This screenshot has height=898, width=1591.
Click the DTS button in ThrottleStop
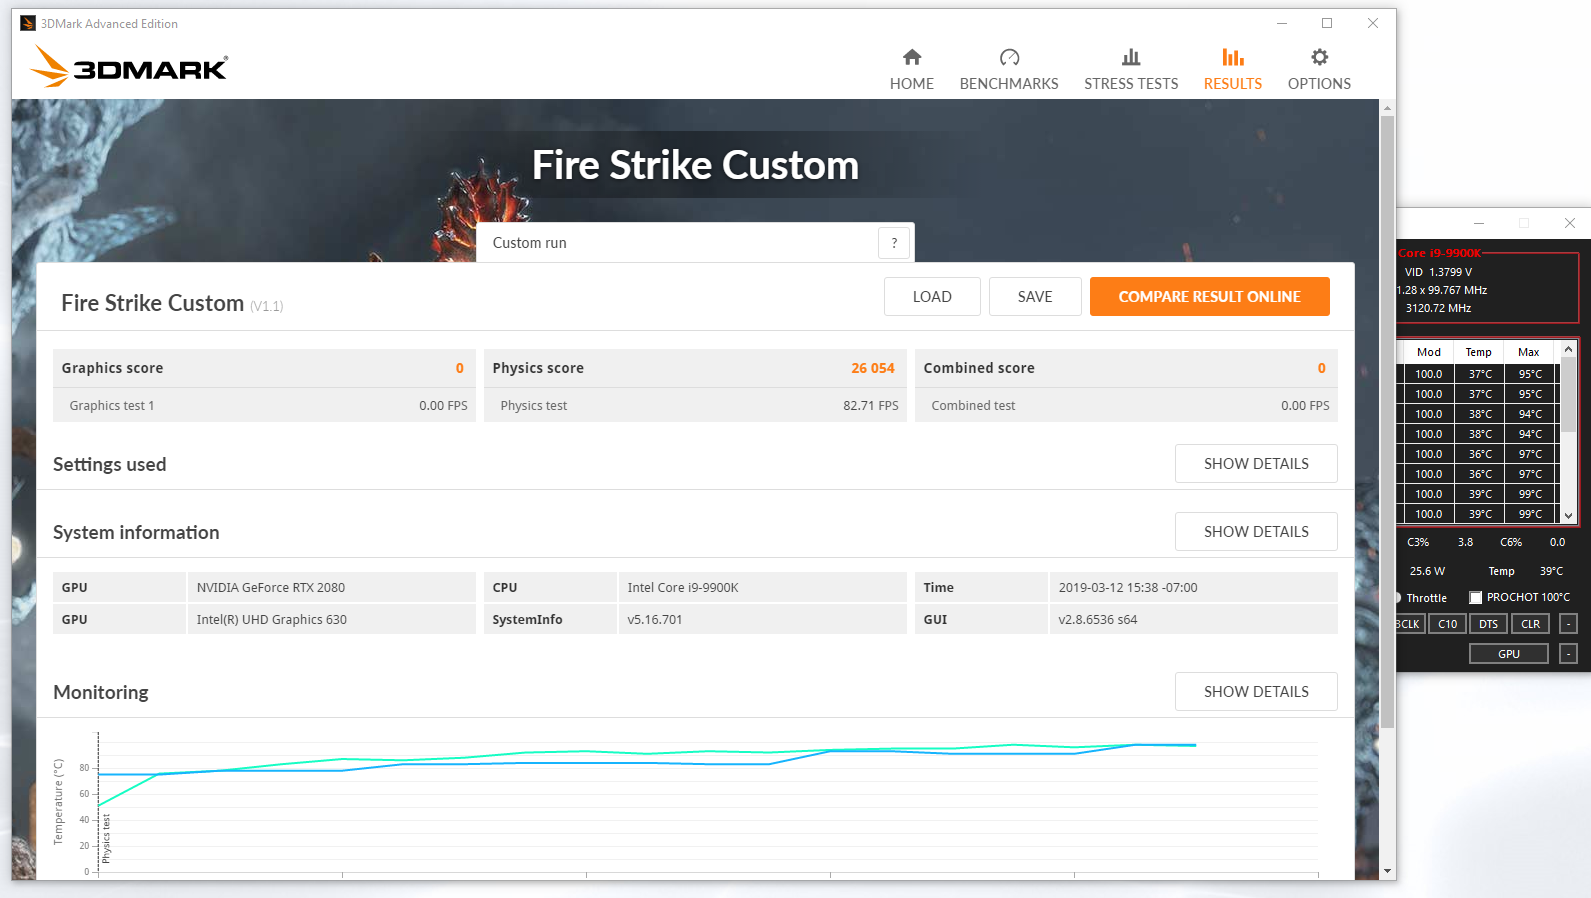coord(1489,624)
